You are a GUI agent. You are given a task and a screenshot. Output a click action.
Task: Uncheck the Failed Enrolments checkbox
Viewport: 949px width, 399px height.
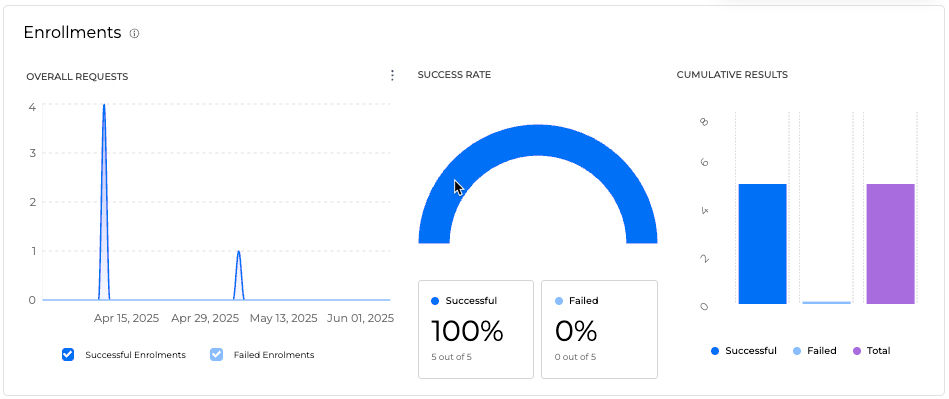(x=216, y=355)
